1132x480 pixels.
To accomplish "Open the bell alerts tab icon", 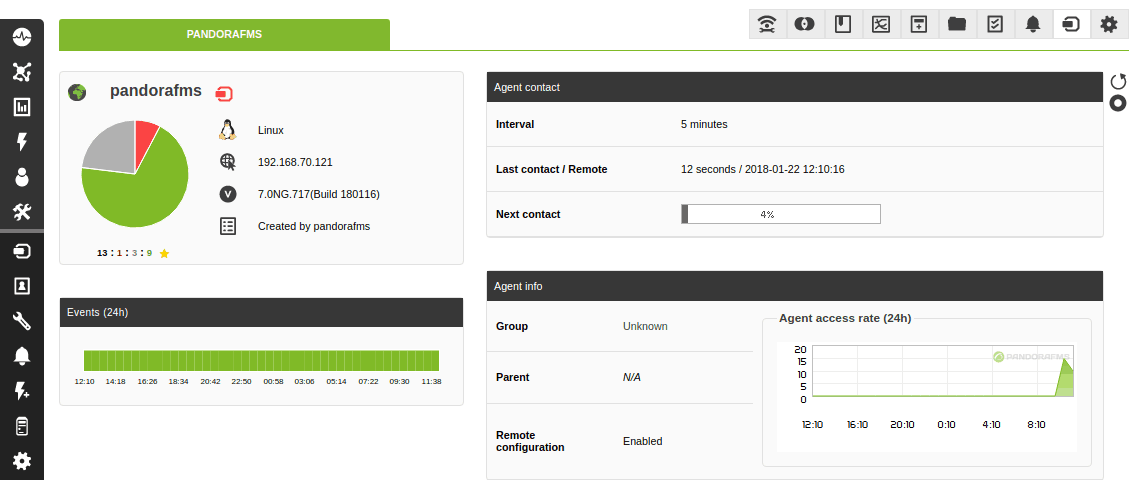I will click(x=1033, y=25).
